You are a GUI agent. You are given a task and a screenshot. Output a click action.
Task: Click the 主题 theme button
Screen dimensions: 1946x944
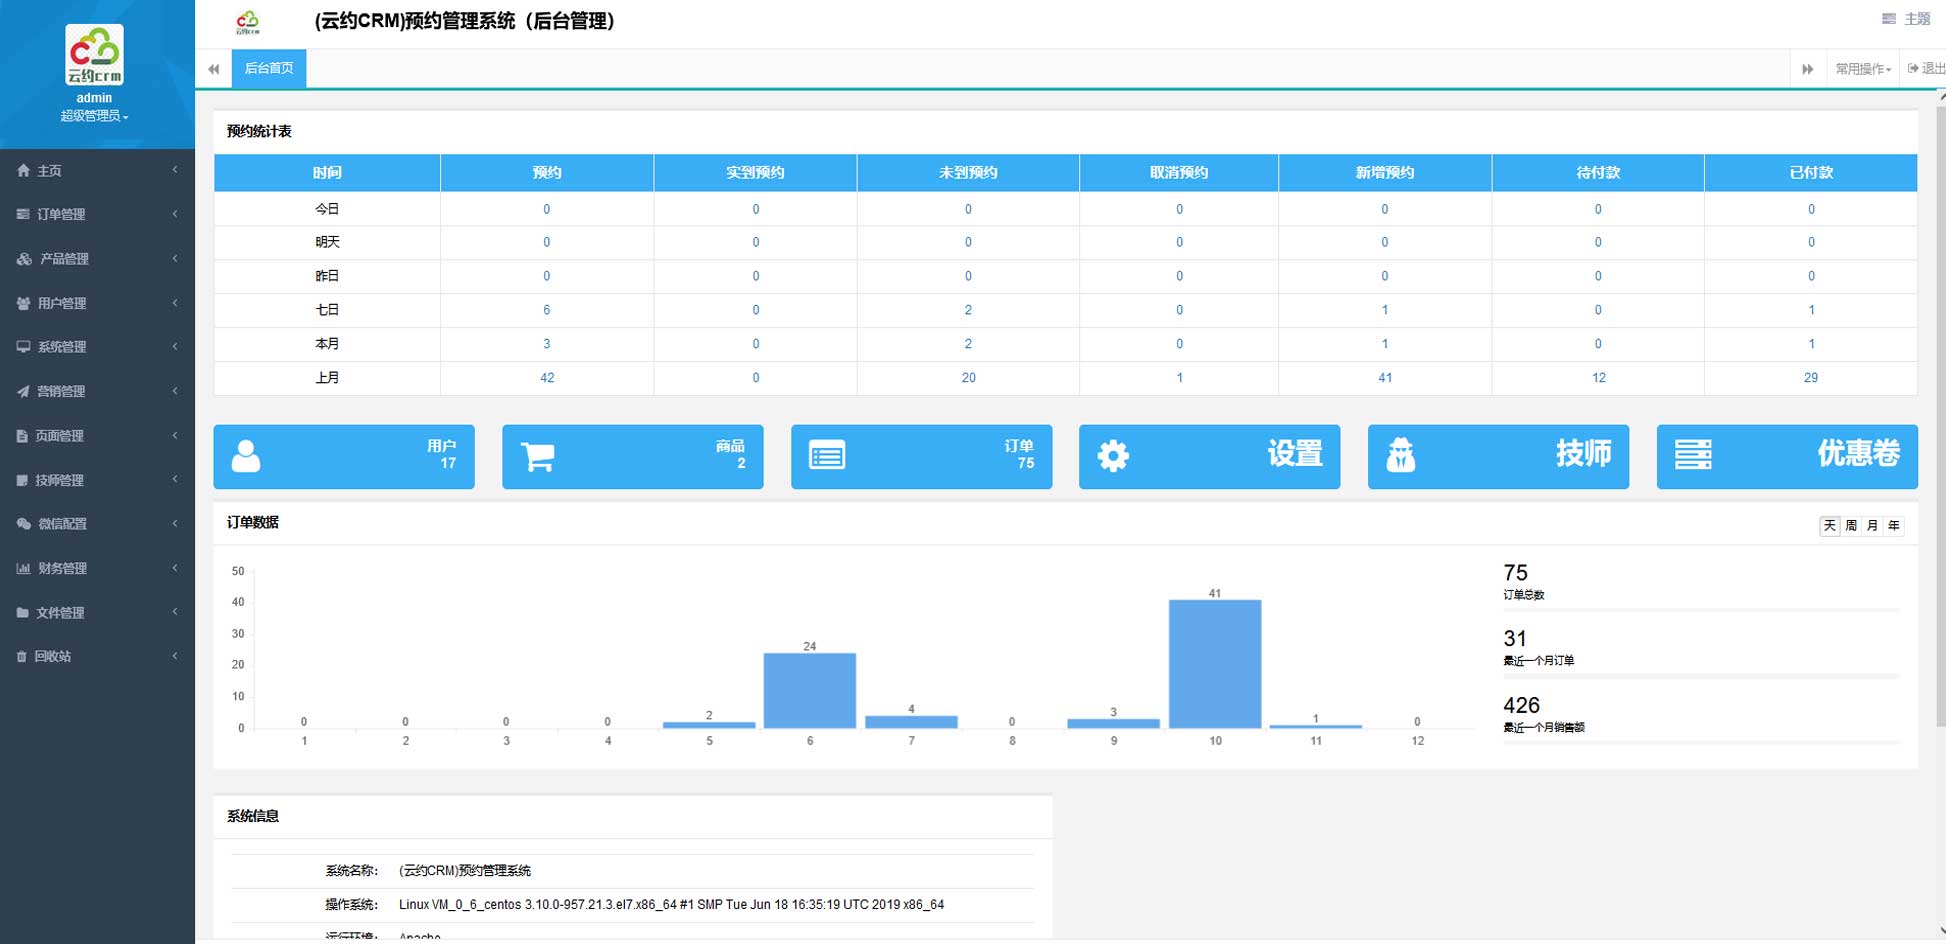tap(1906, 19)
